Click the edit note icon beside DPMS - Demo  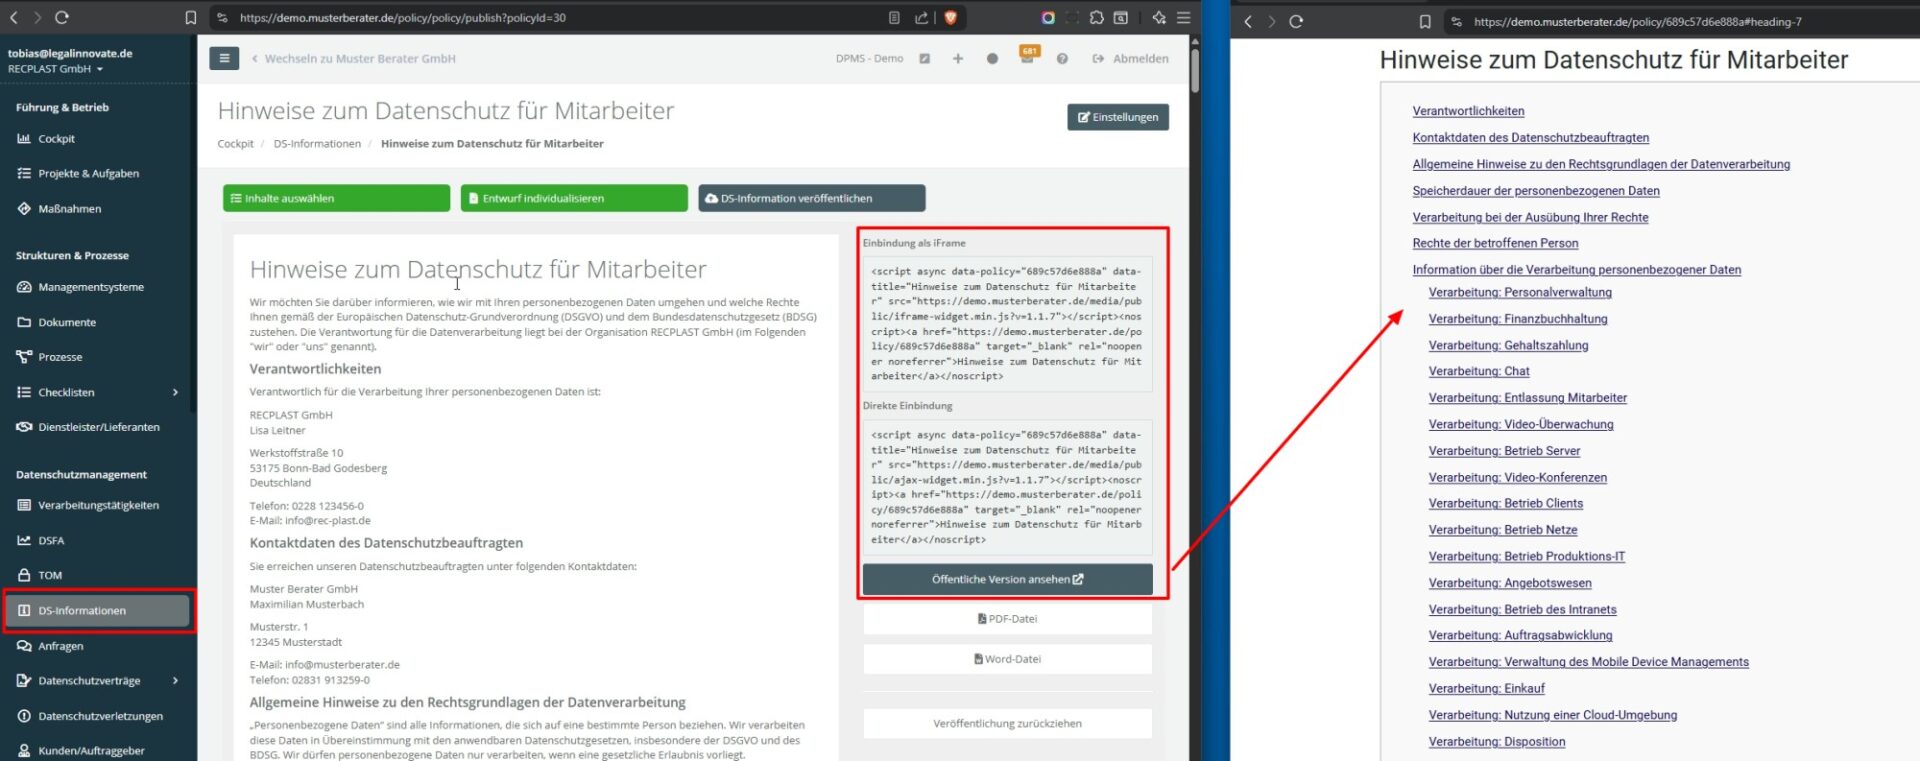(925, 59)
